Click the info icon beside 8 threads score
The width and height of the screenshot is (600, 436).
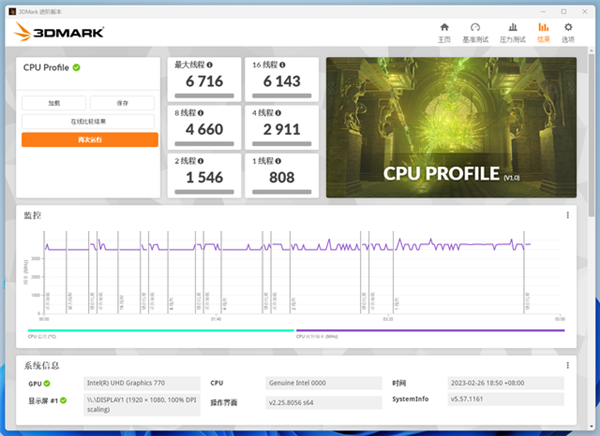tap(201, 113)
